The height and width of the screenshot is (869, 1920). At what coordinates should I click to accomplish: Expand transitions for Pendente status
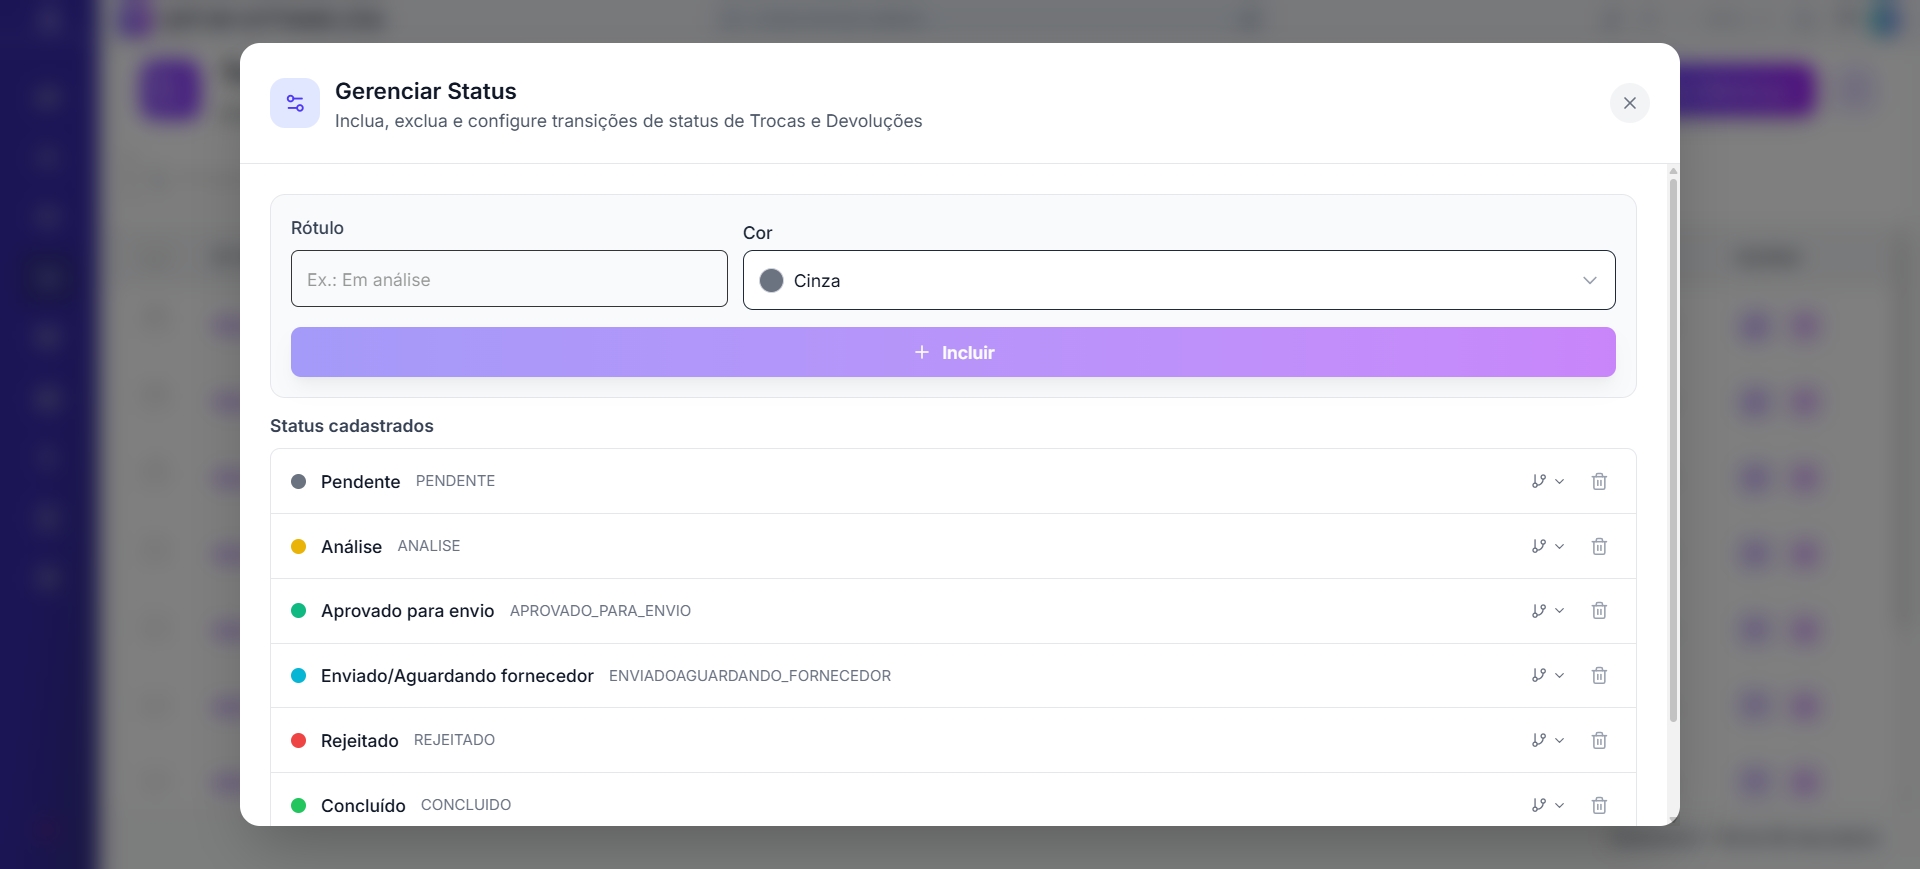tap(1547, 481)
